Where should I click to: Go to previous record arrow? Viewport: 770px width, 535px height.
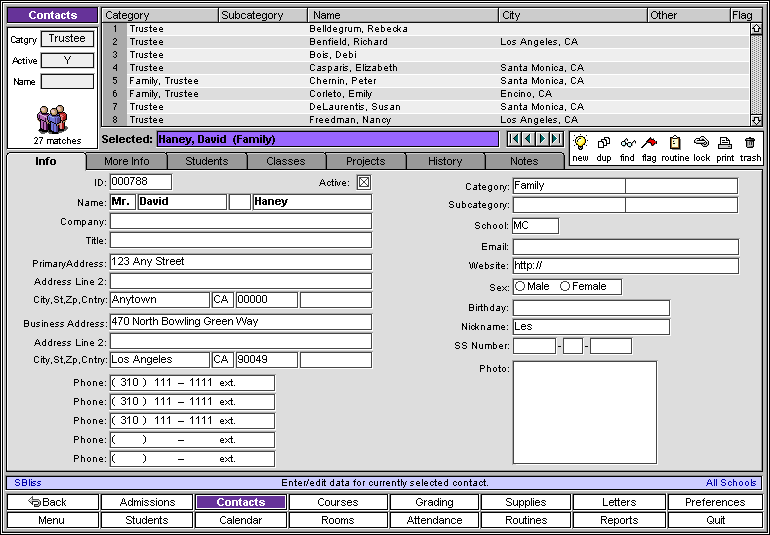coord(528,139)
